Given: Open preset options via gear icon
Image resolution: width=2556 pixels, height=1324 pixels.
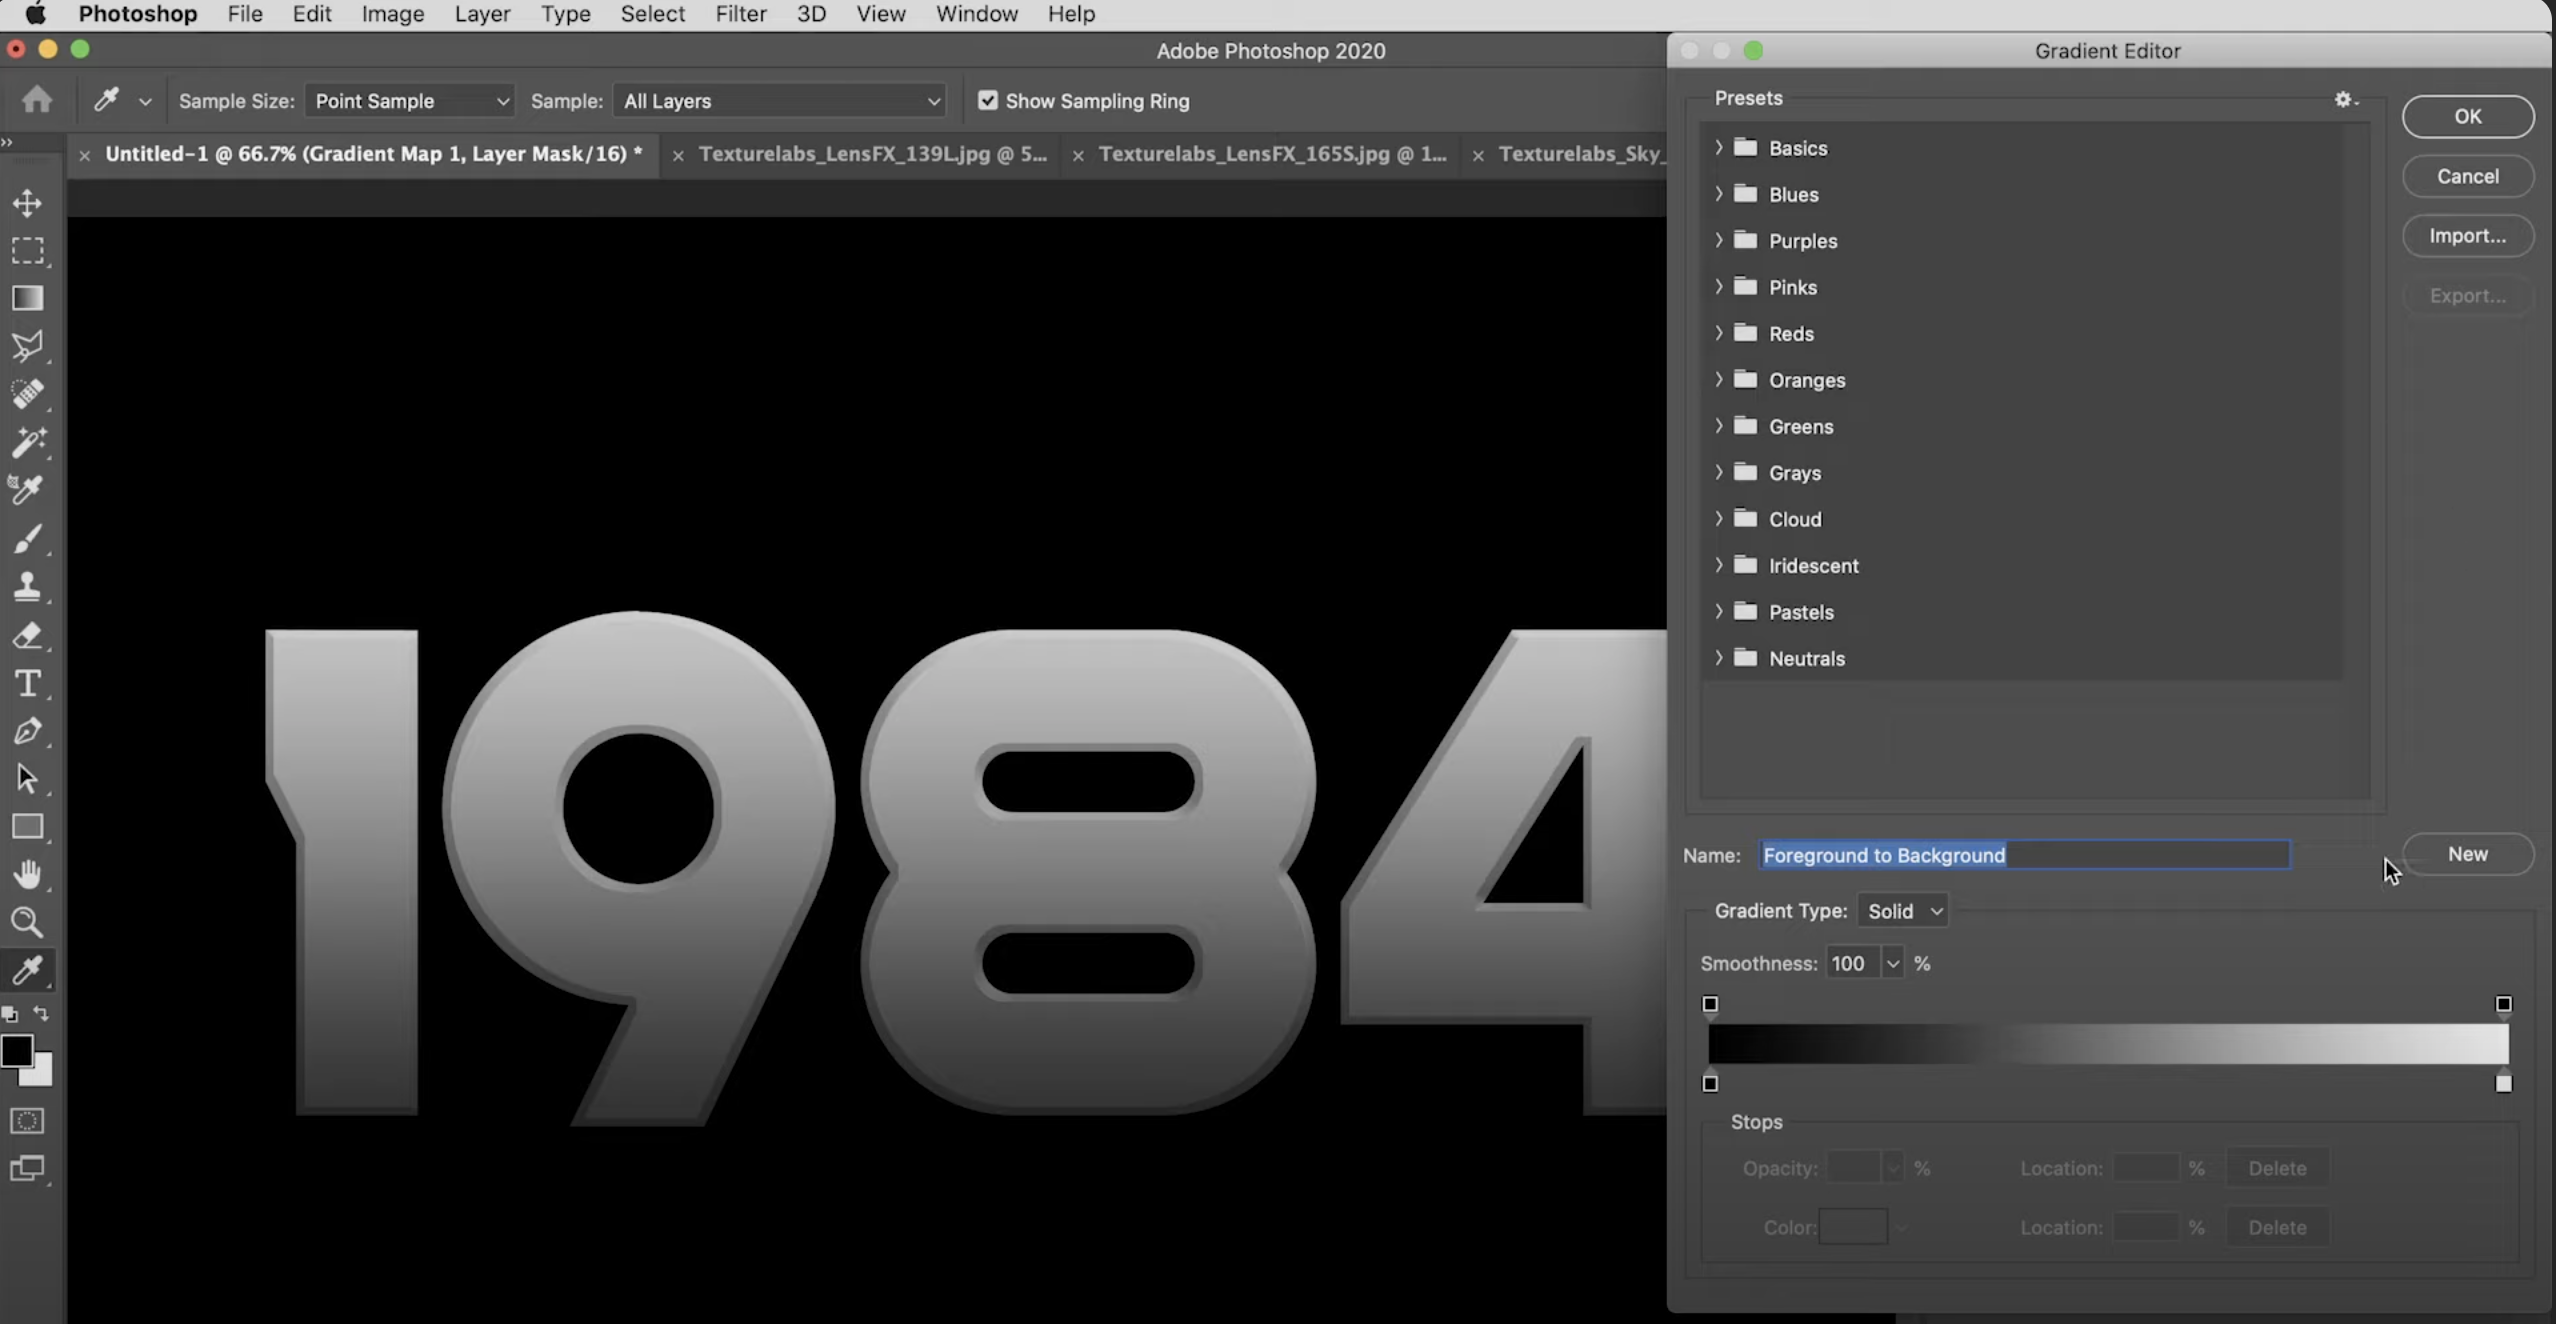Looking at the screenshot, I should pos(2344,99).
